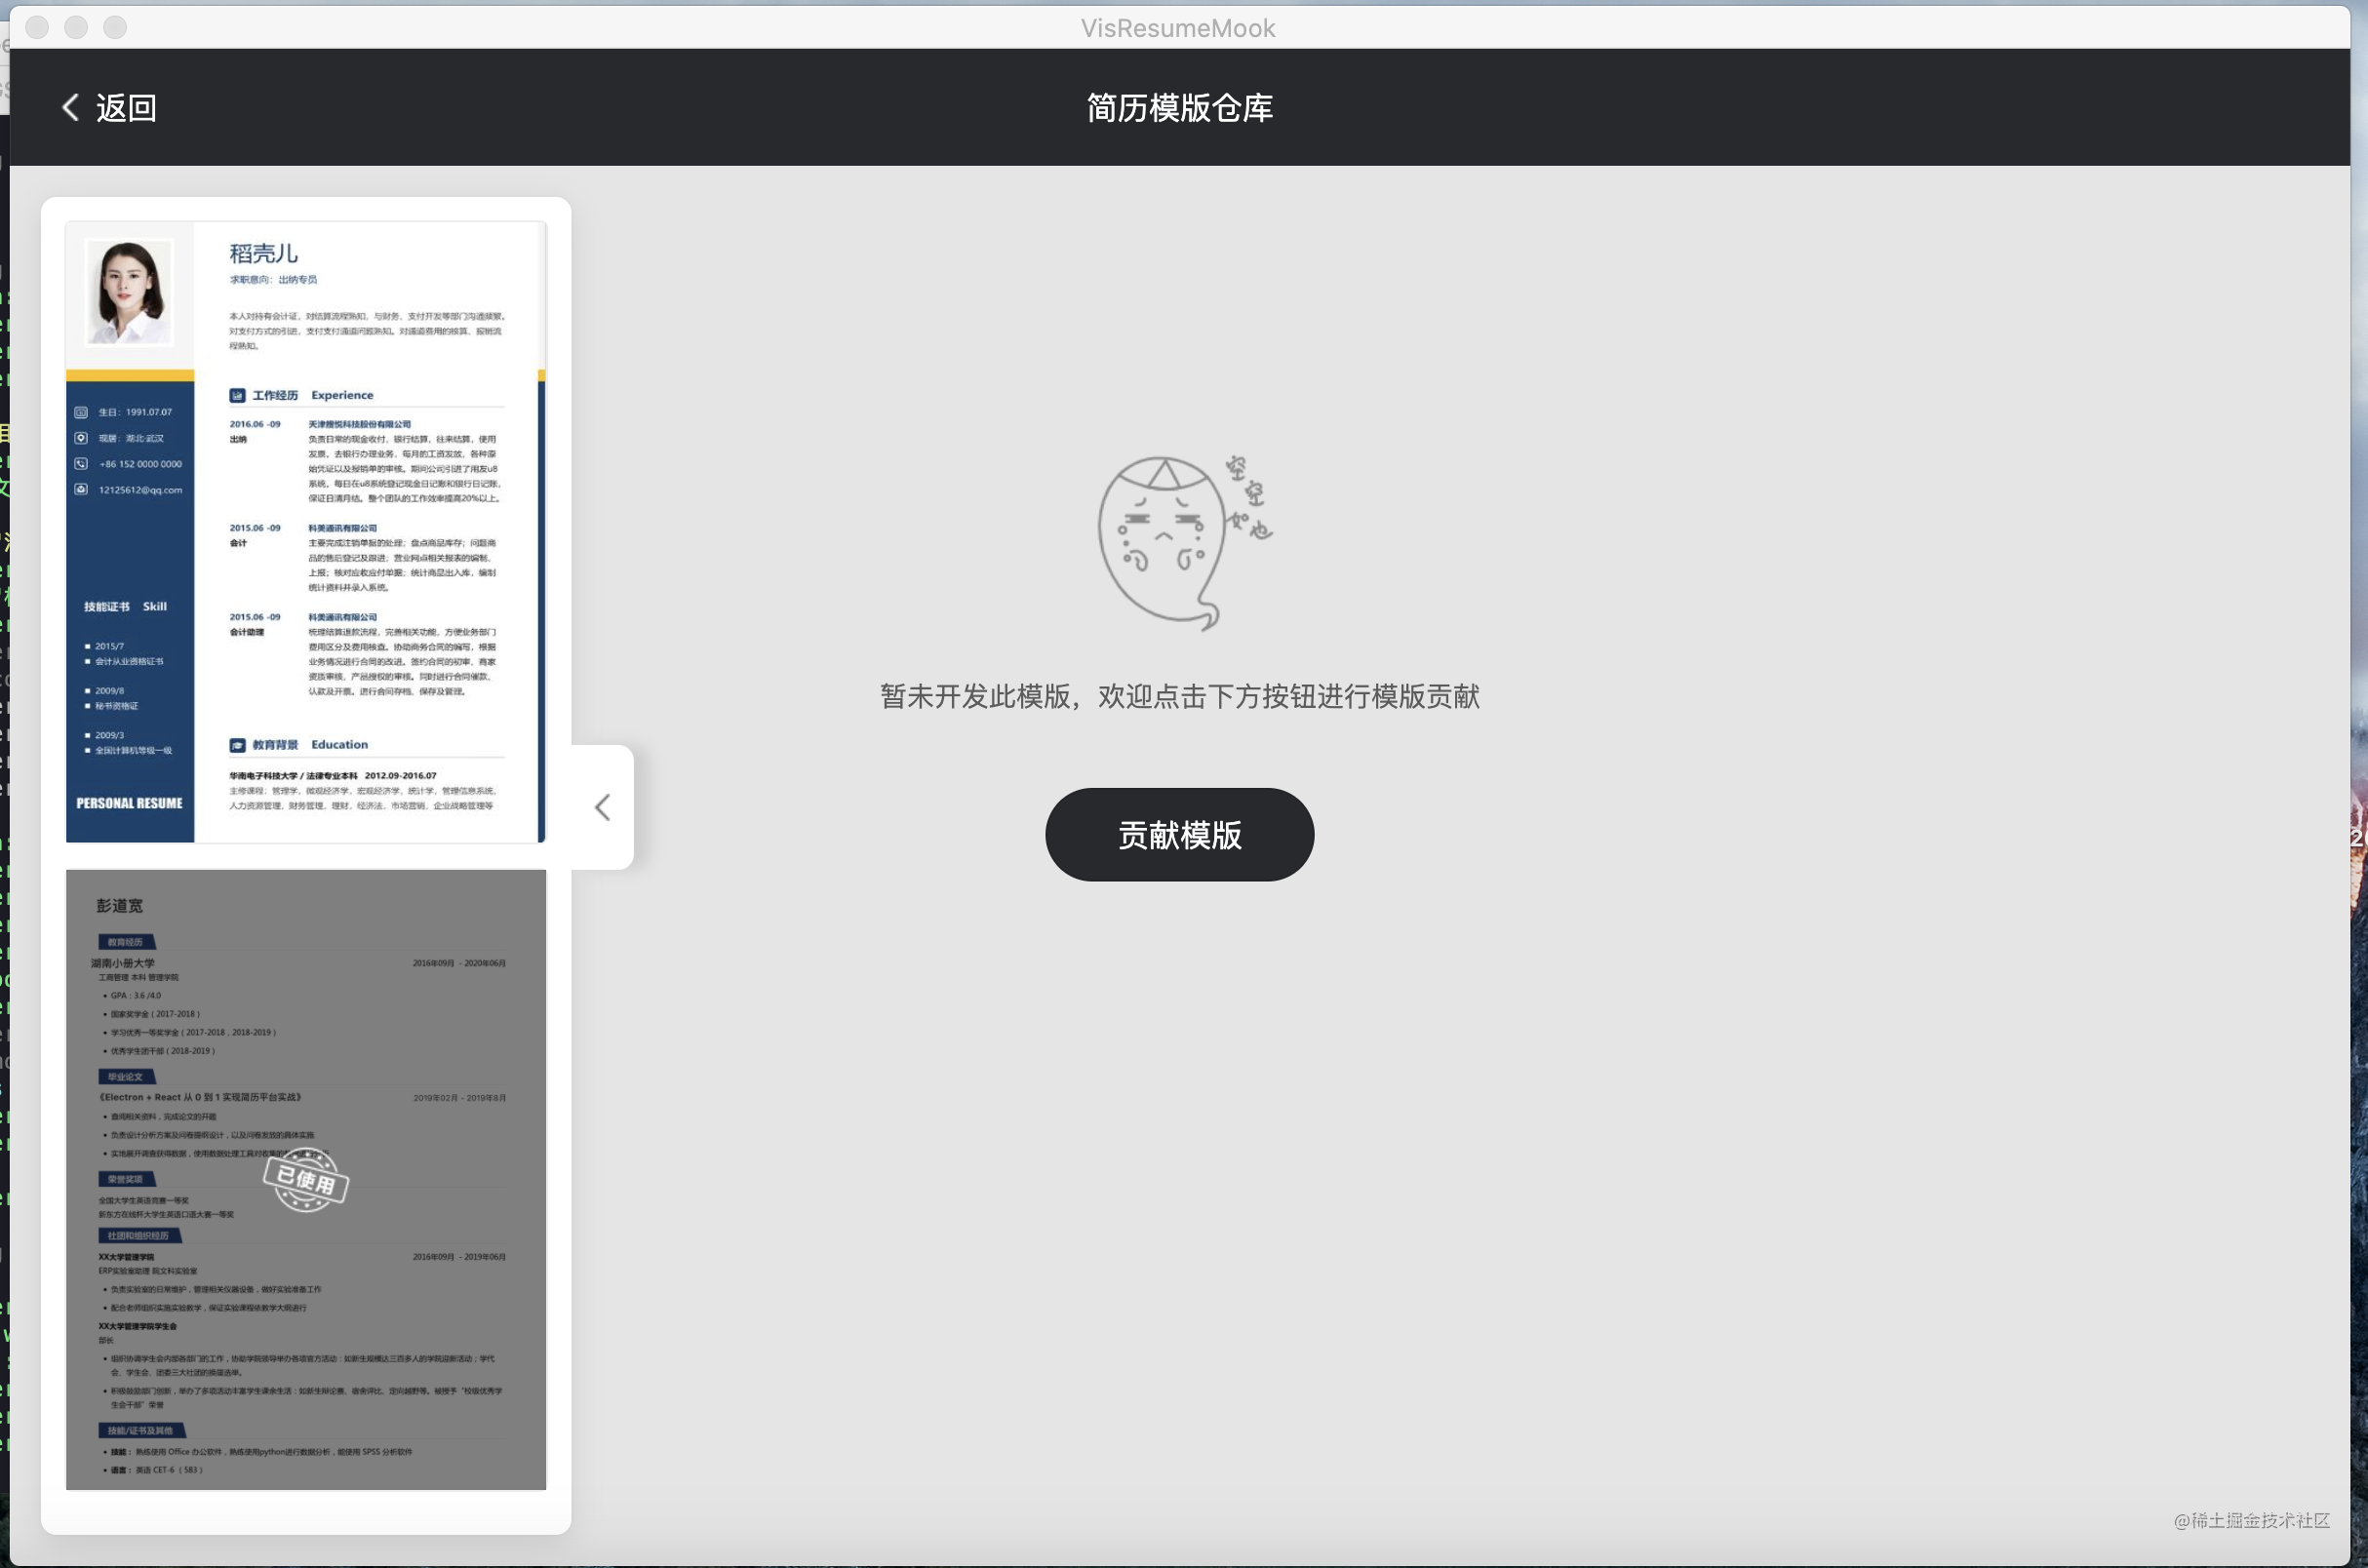Click the 暂未开发此模版 message text
Viewport: 2368px width, 1568px height.
(1179, 697)
